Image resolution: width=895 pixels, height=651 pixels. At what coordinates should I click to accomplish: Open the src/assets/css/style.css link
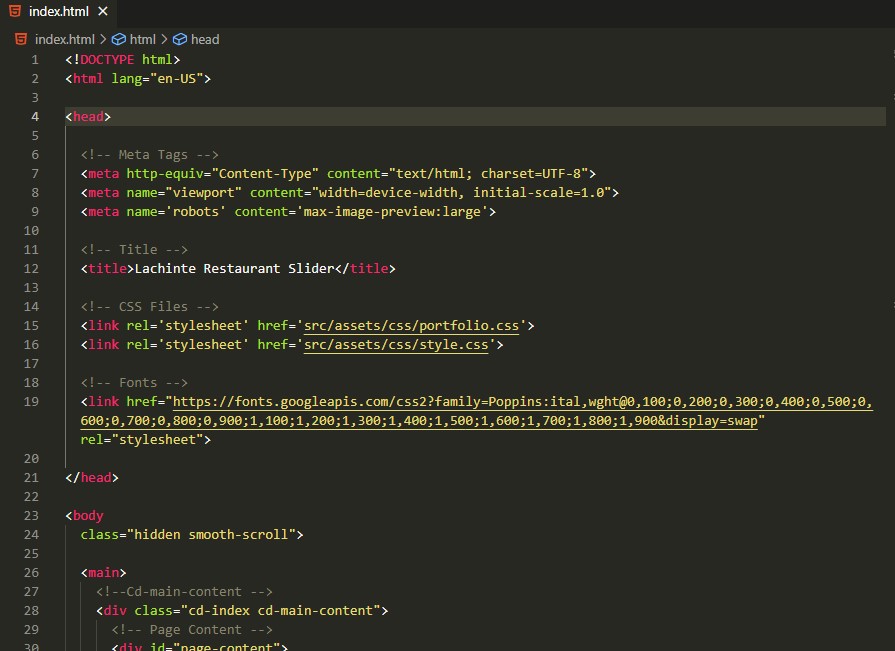click(x=396, y=345)
